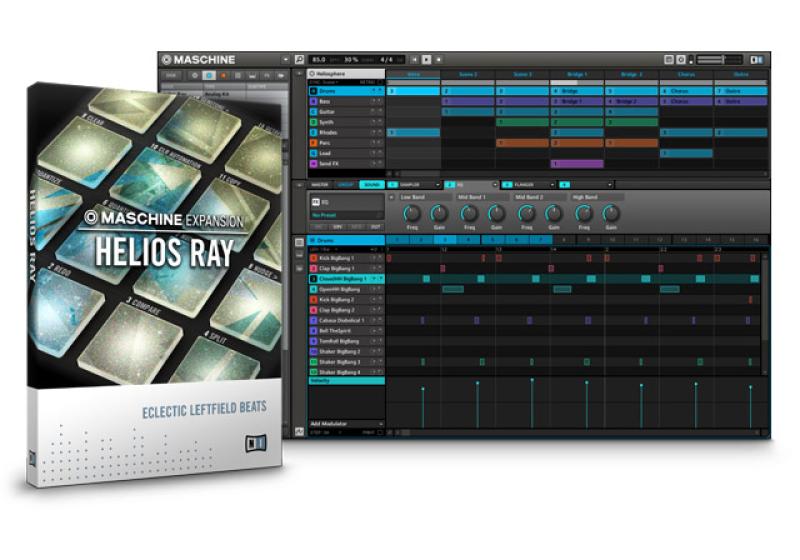This screenshot has height=560, width=800.
Task: Click the restart transport button
Action: point(414,60)
